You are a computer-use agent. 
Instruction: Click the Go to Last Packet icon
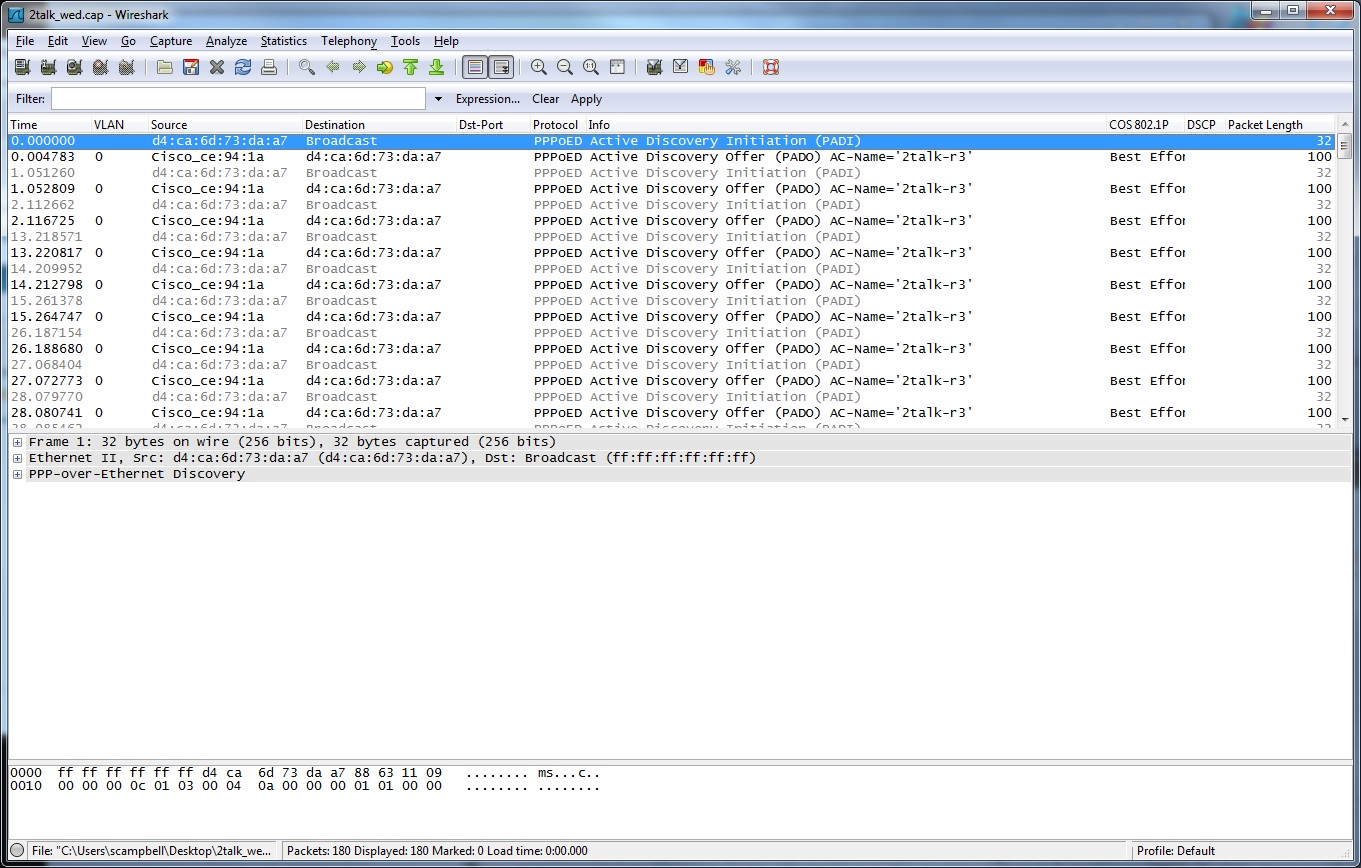coord(436,67)
